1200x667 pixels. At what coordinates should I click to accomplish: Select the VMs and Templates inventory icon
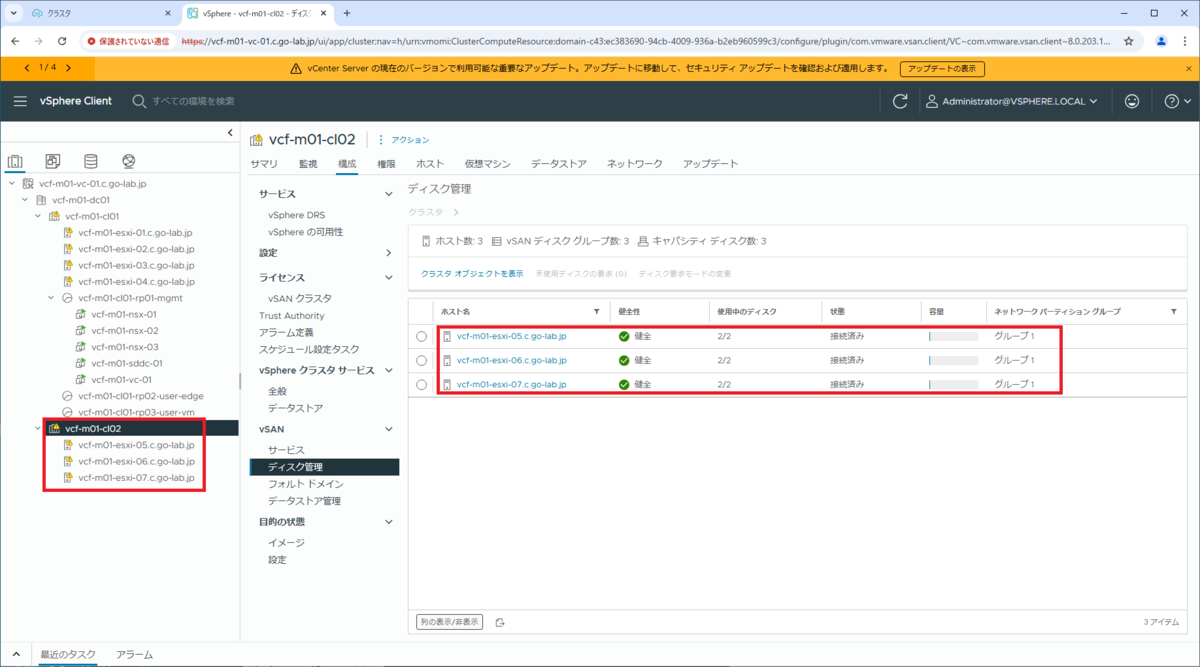pyautogui.click(x=53, y=162)
